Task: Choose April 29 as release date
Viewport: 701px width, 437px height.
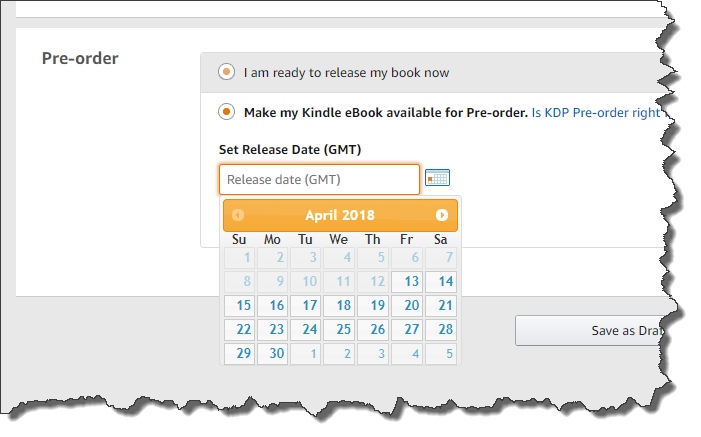Action: pyautogui.click(x=239, y=354)
